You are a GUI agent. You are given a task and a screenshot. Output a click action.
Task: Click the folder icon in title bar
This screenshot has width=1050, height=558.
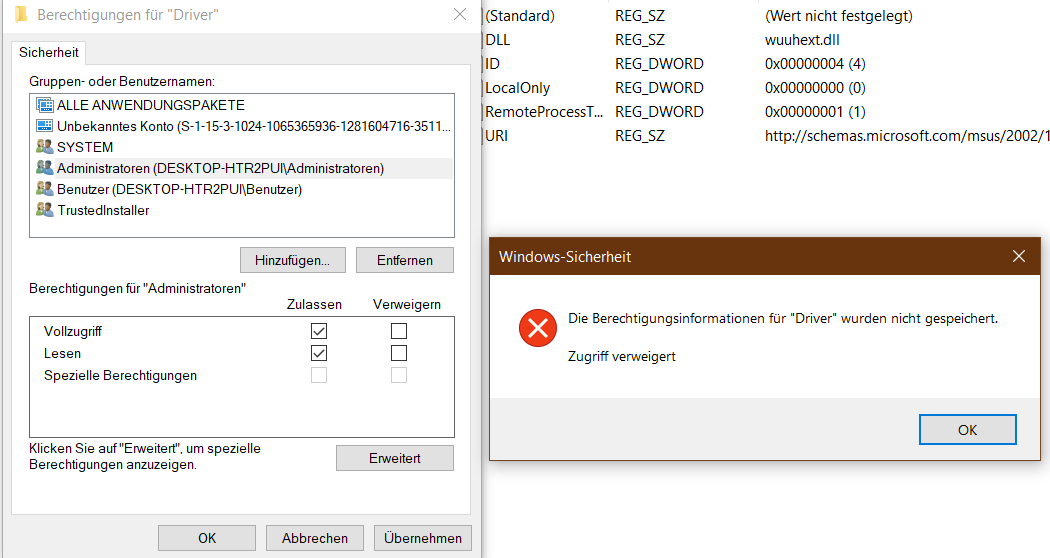20,15
